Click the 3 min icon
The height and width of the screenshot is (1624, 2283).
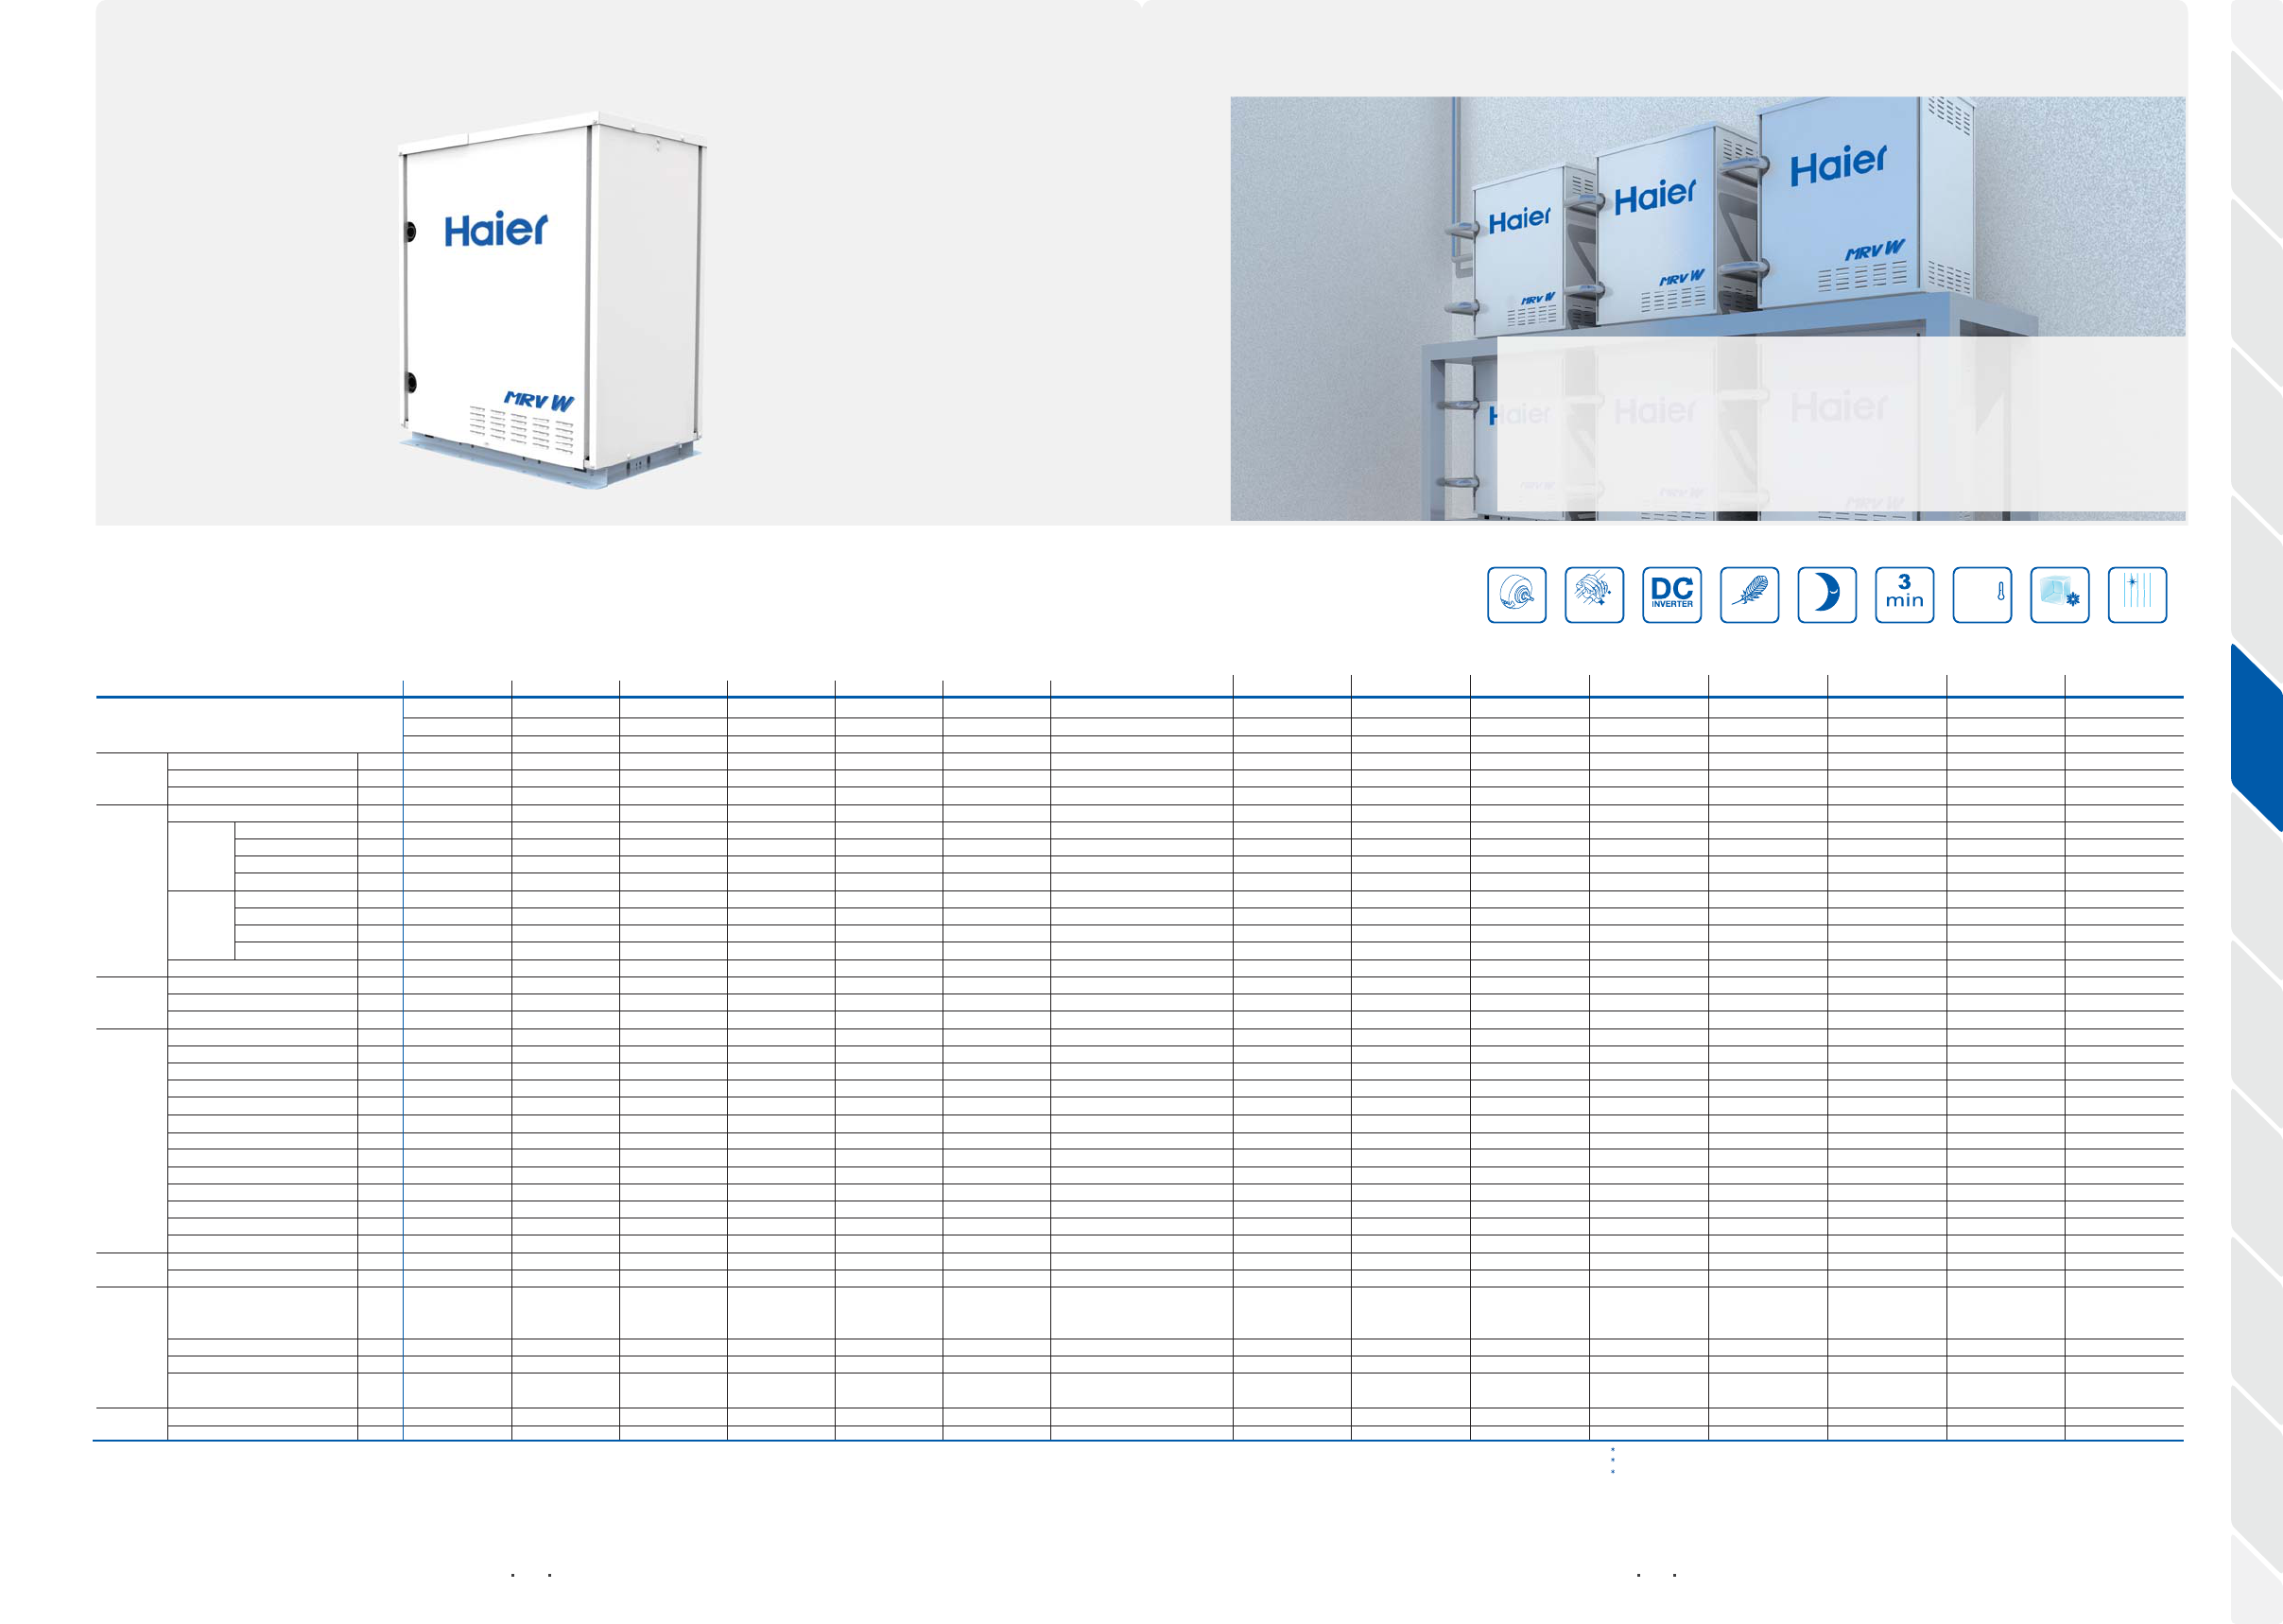[1905, 595]
